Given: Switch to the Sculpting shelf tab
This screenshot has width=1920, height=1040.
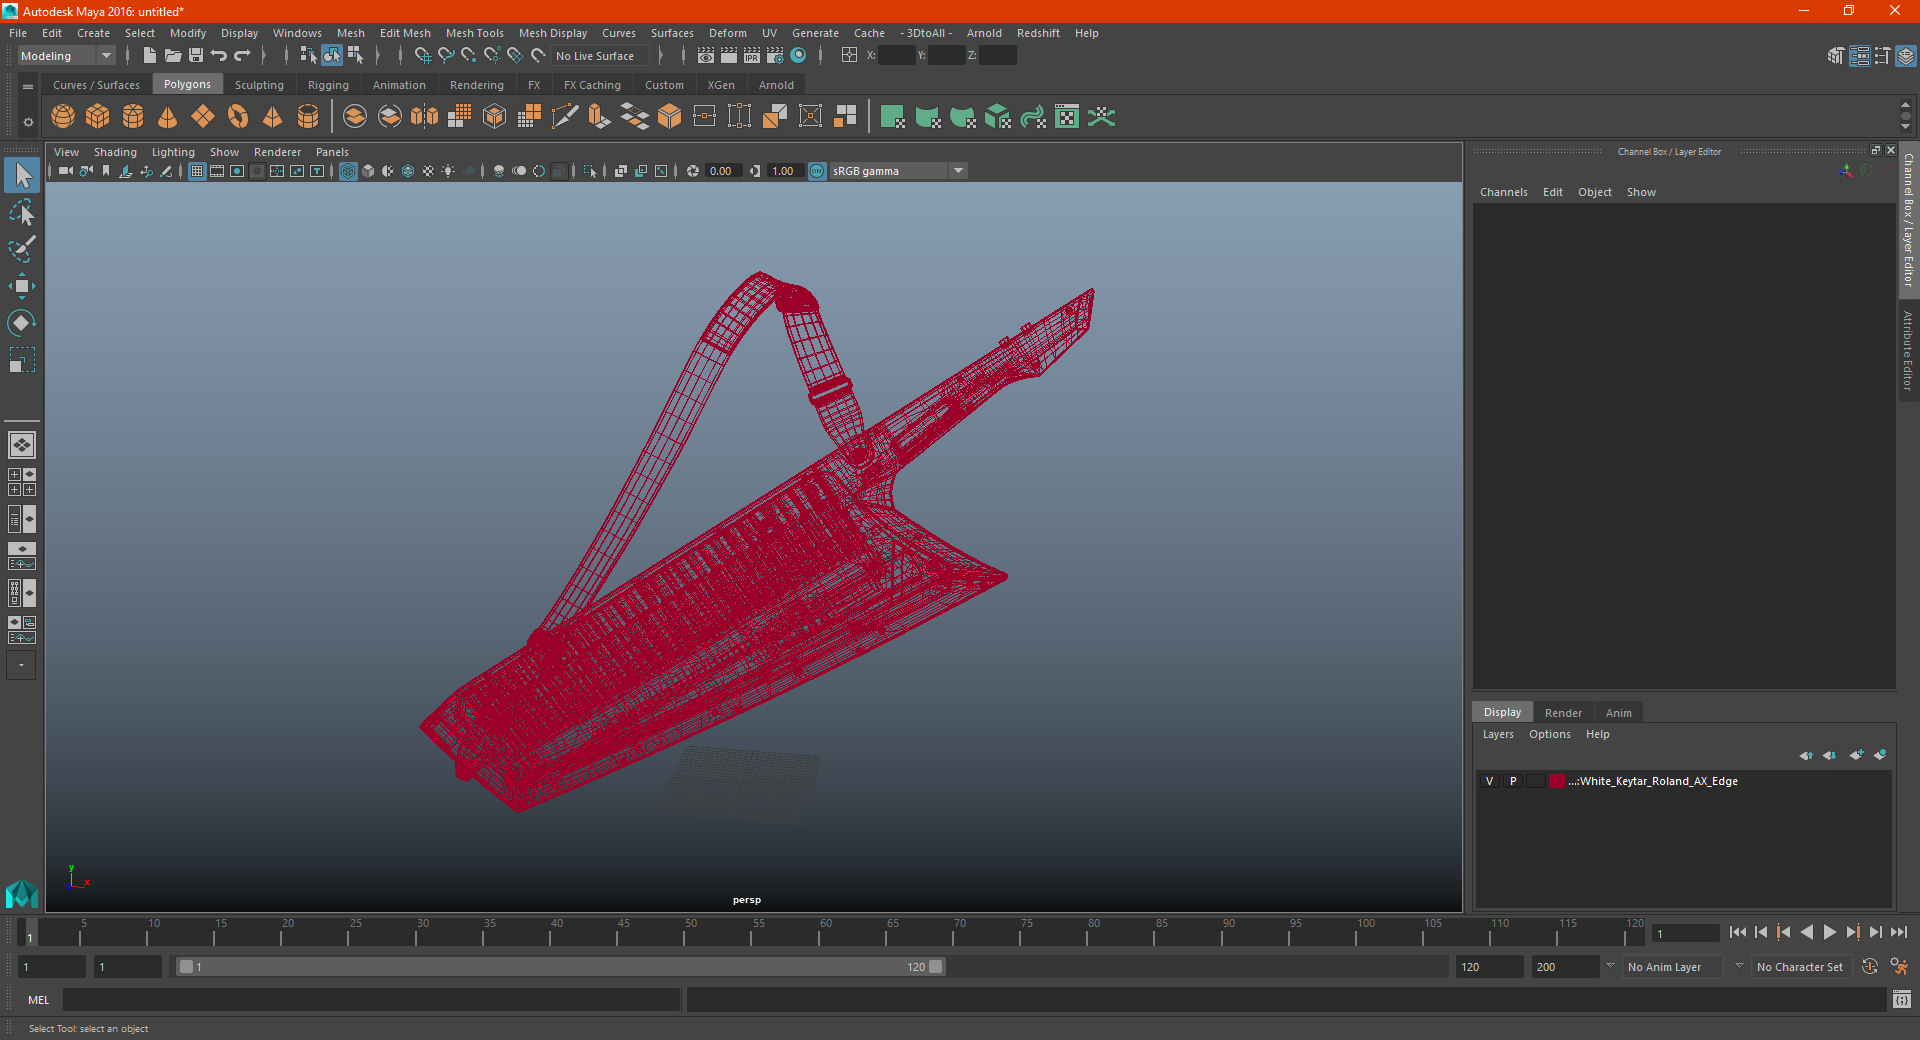Looking at the screenshot, I should coord(259,85).
